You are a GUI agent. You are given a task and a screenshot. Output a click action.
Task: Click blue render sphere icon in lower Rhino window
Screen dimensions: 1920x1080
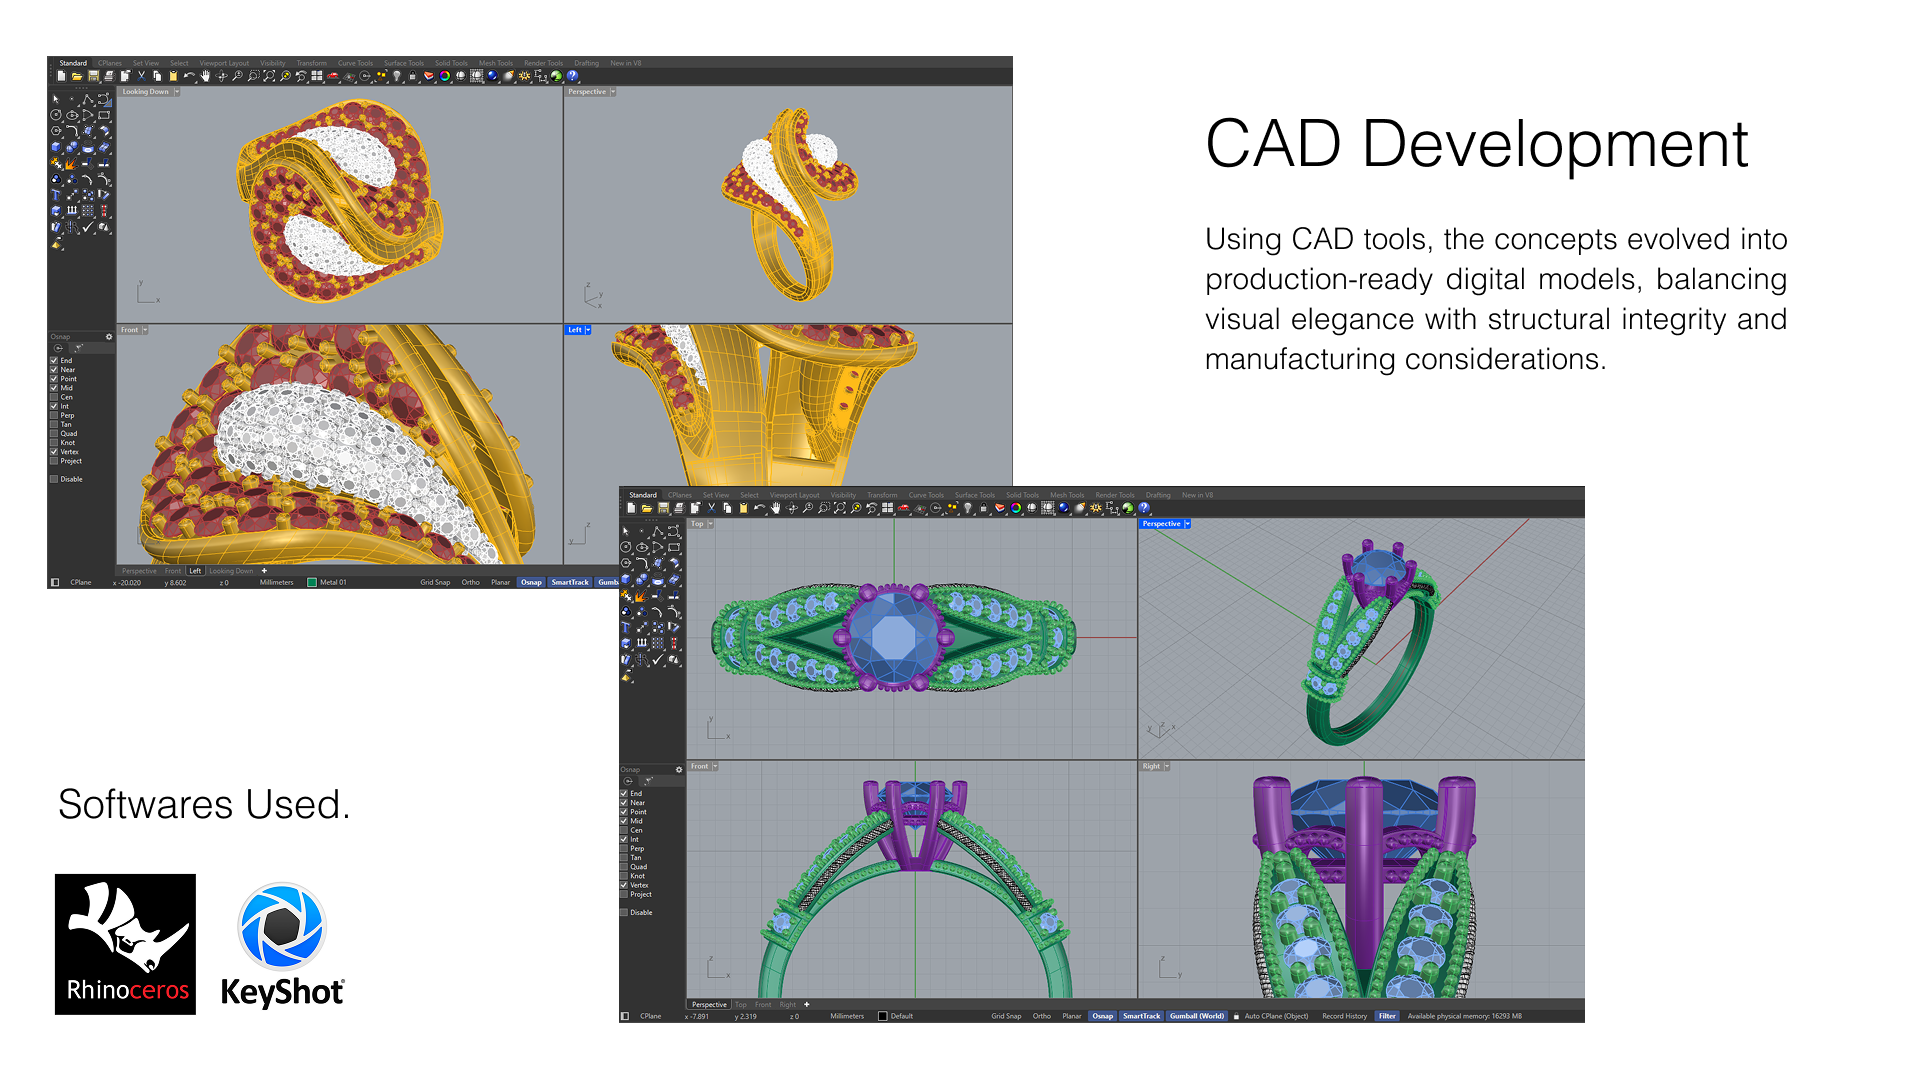pos(1064,508)
